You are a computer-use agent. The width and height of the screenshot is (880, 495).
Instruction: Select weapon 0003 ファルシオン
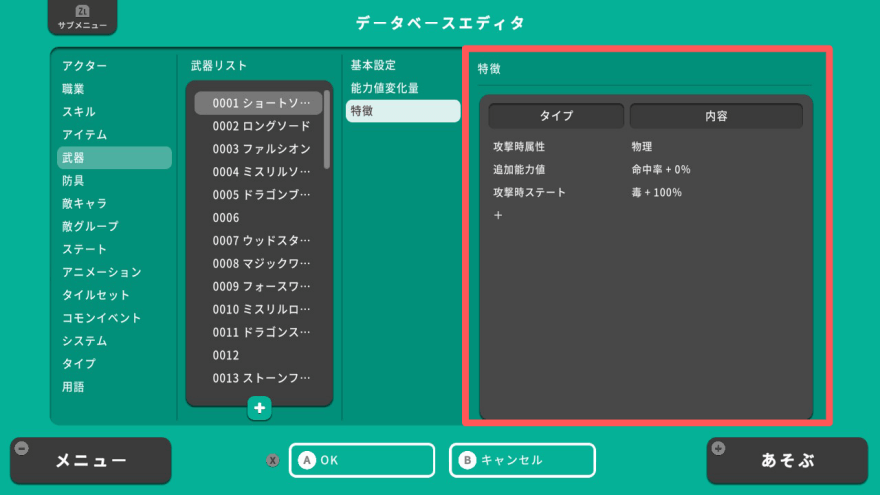click(x=261, y=149)
